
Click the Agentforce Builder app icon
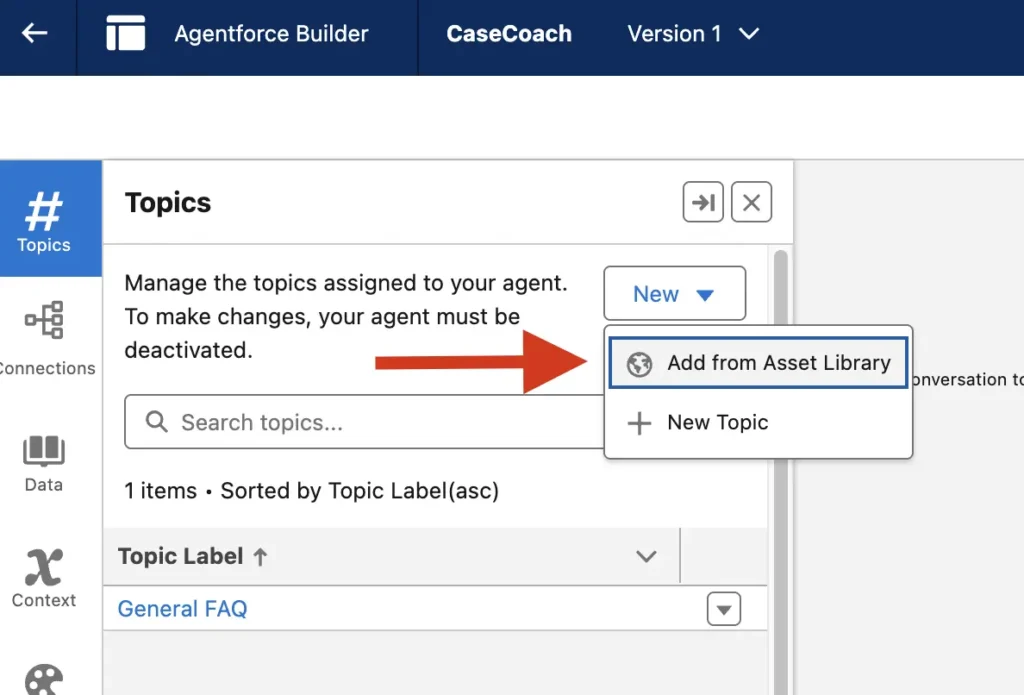pos(126,34)
